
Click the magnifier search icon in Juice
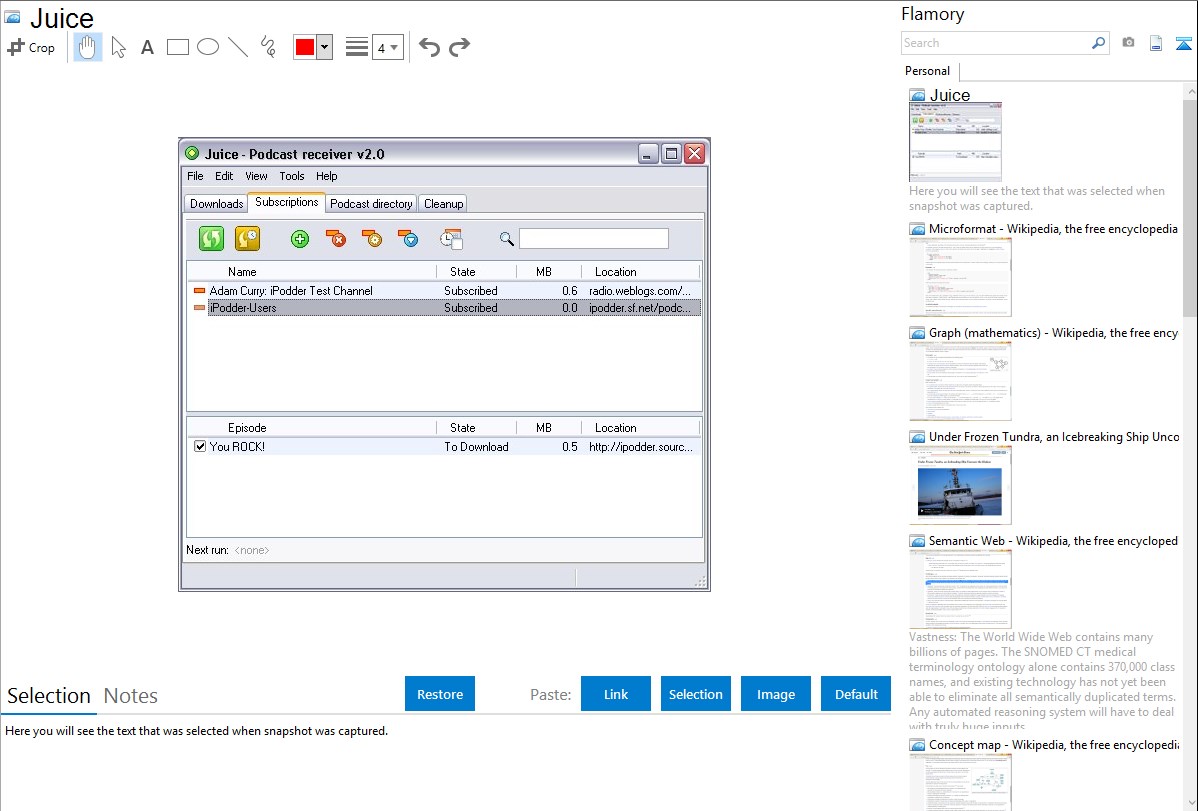pyautogui.click(x=507, y=239)
